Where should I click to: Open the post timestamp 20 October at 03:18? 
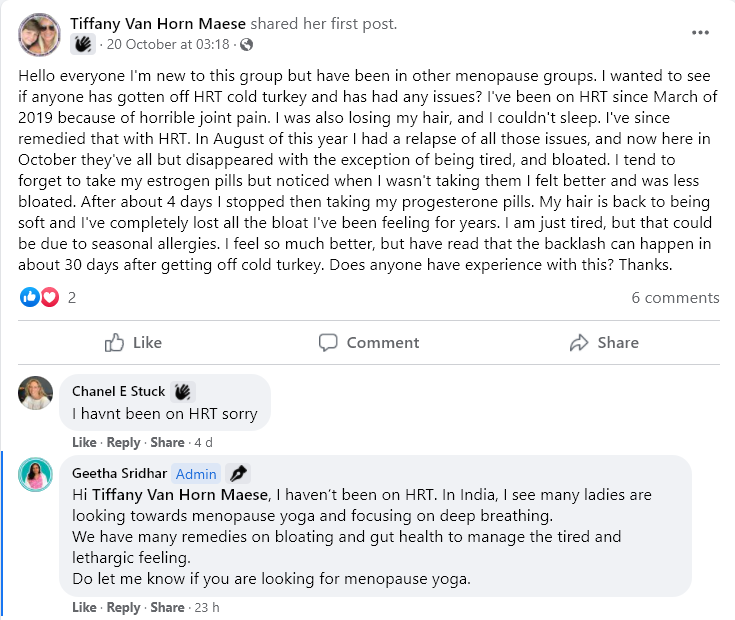click(168, 44)
